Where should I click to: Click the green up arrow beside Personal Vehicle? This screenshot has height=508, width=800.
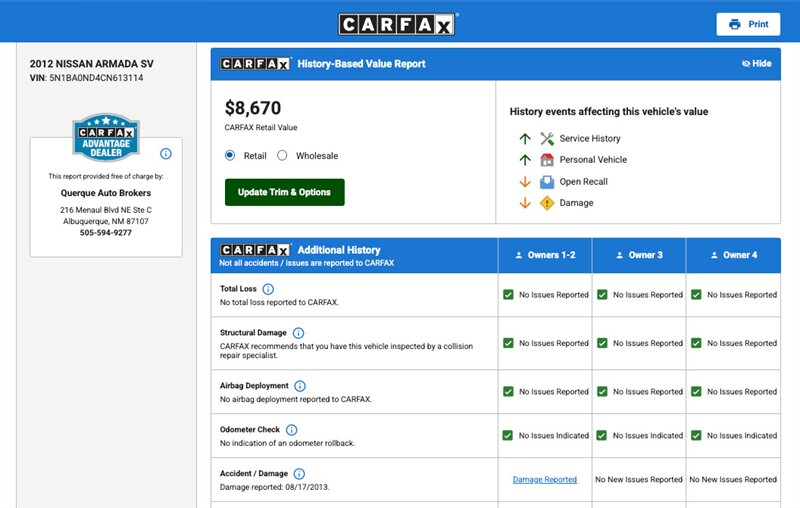click(525, 160)
